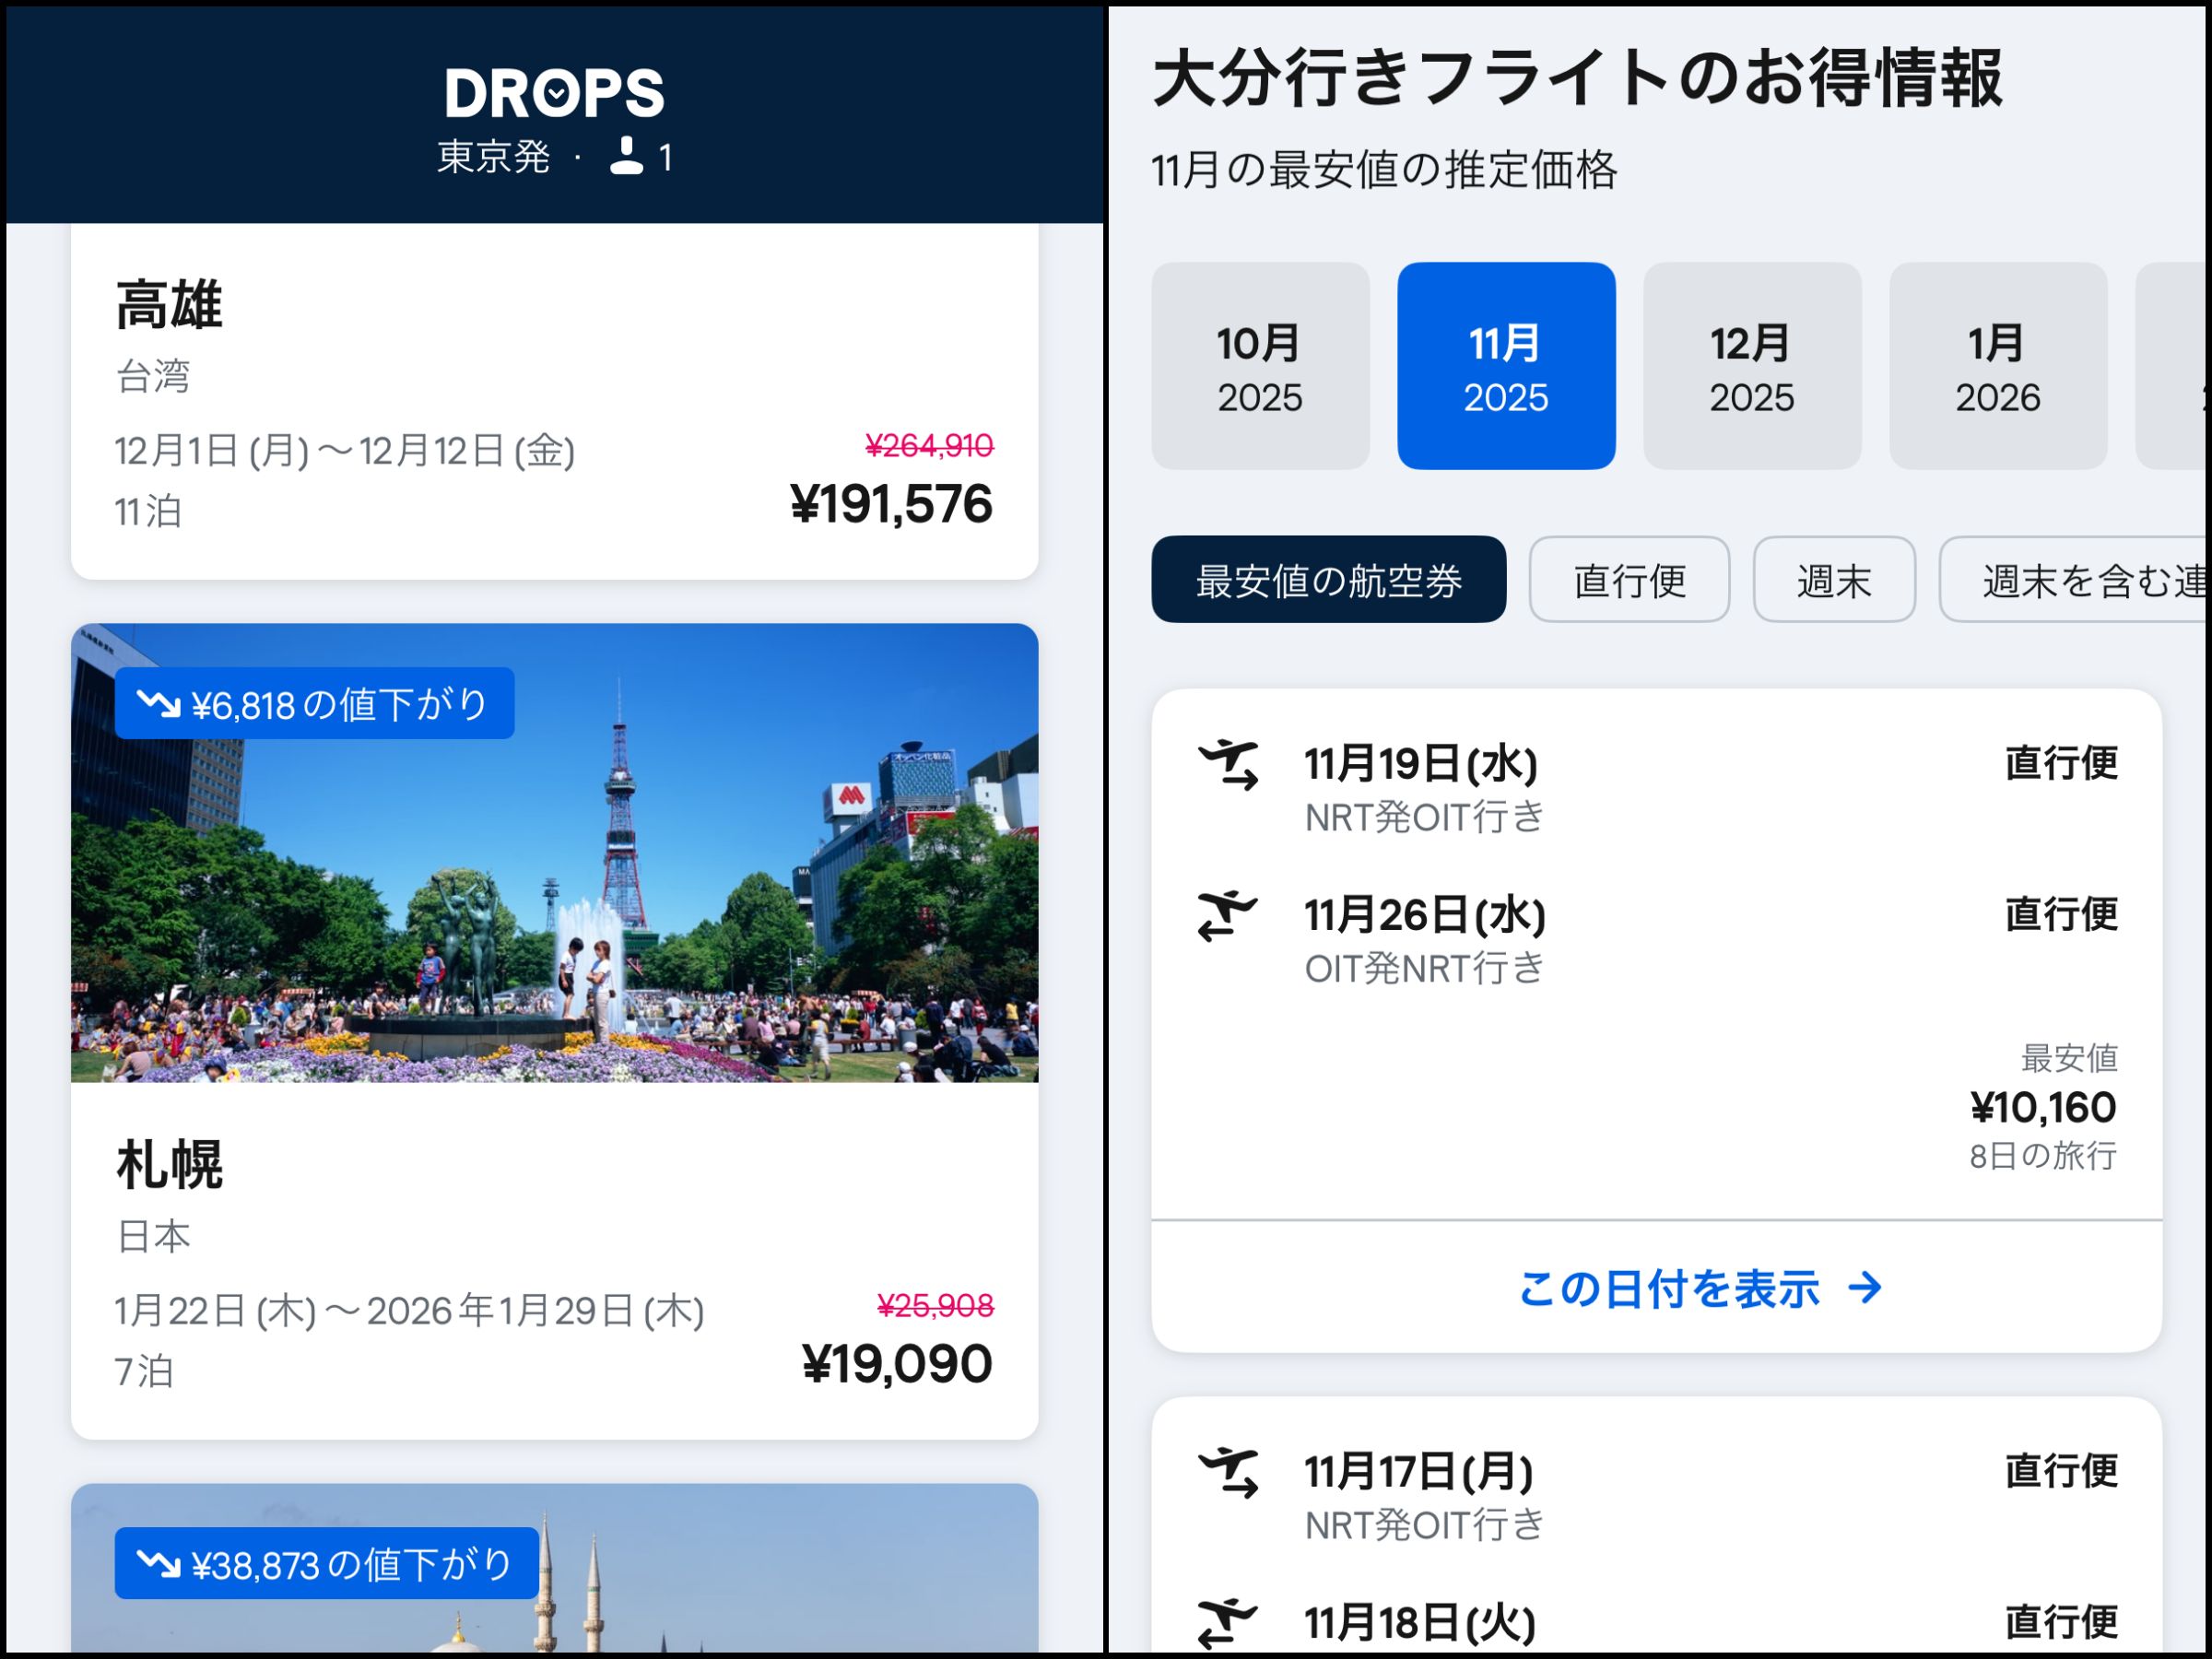Viewport: 2212px width, 1659px height.
Task: Click return plane icon for 11月18日
Action: [x=1226, y=1622]
